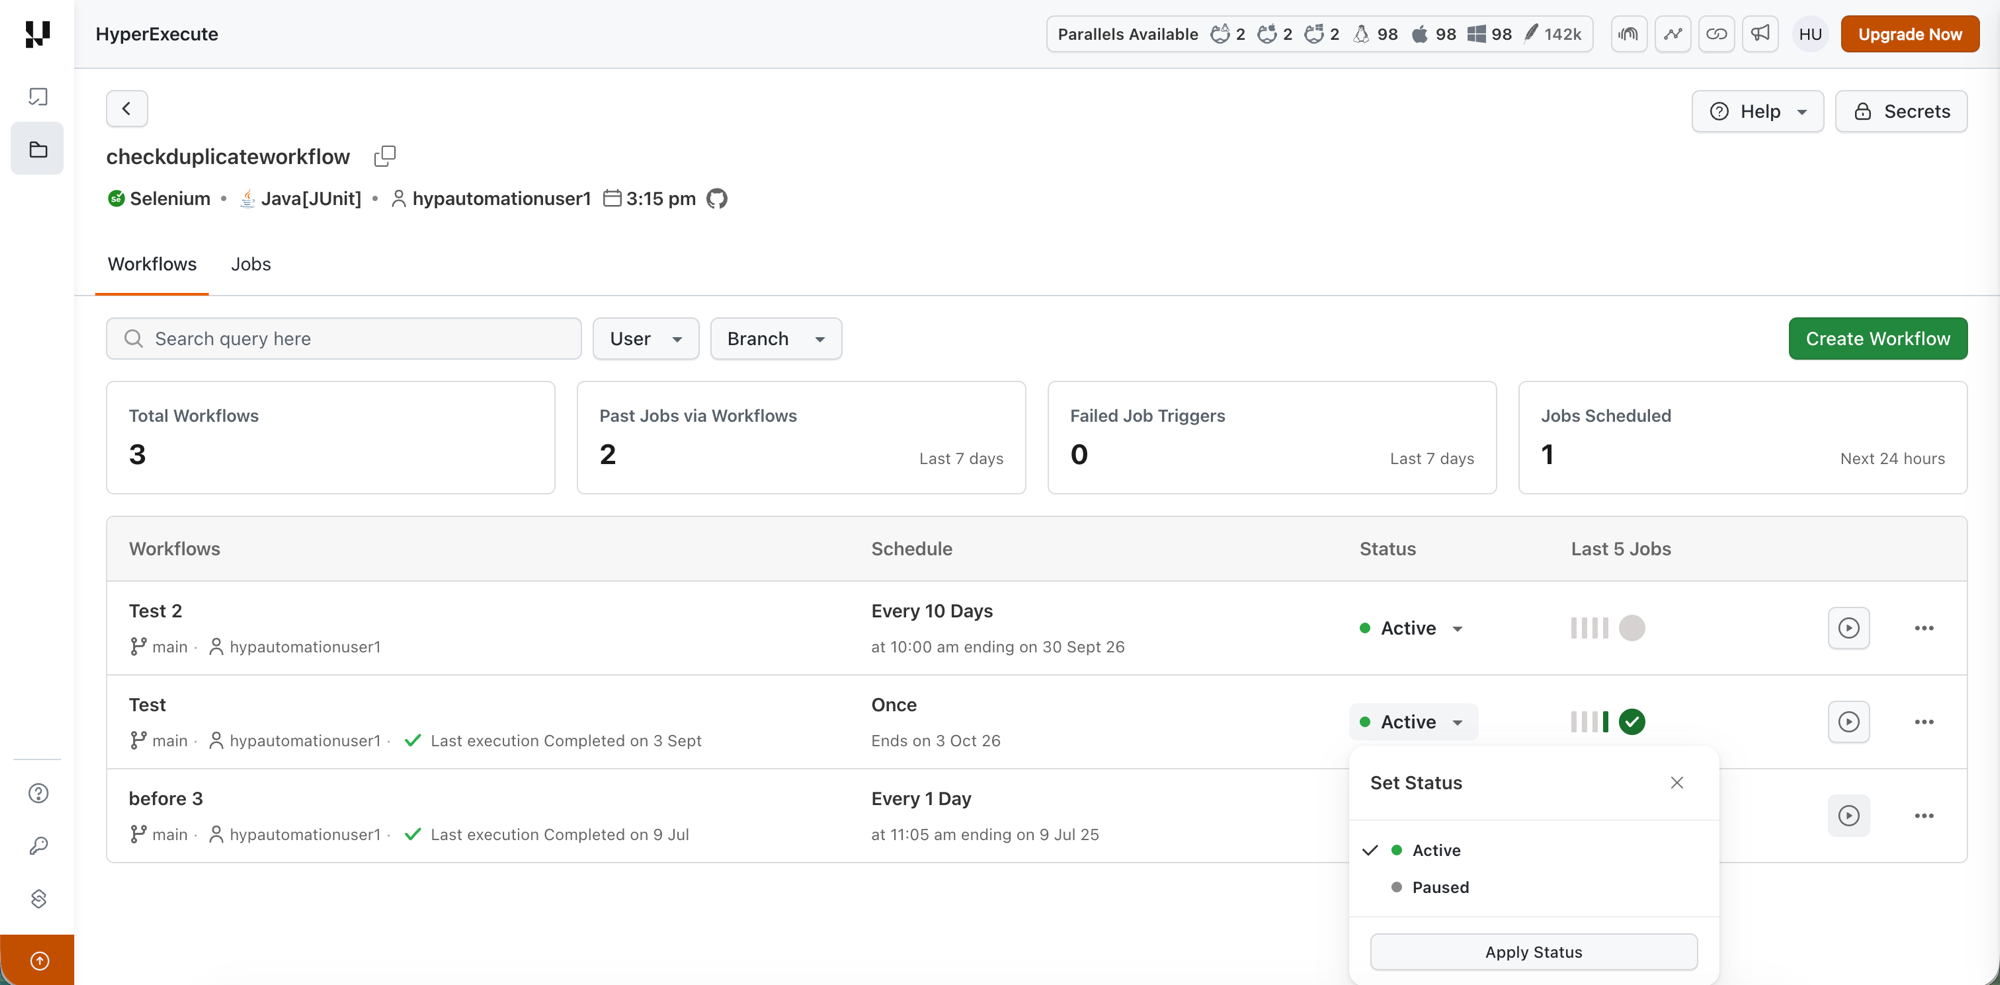This screenshot has width=2000, height=985.
Task: Click Last execution Completed on 3 Sept
Action: (566, 741)
